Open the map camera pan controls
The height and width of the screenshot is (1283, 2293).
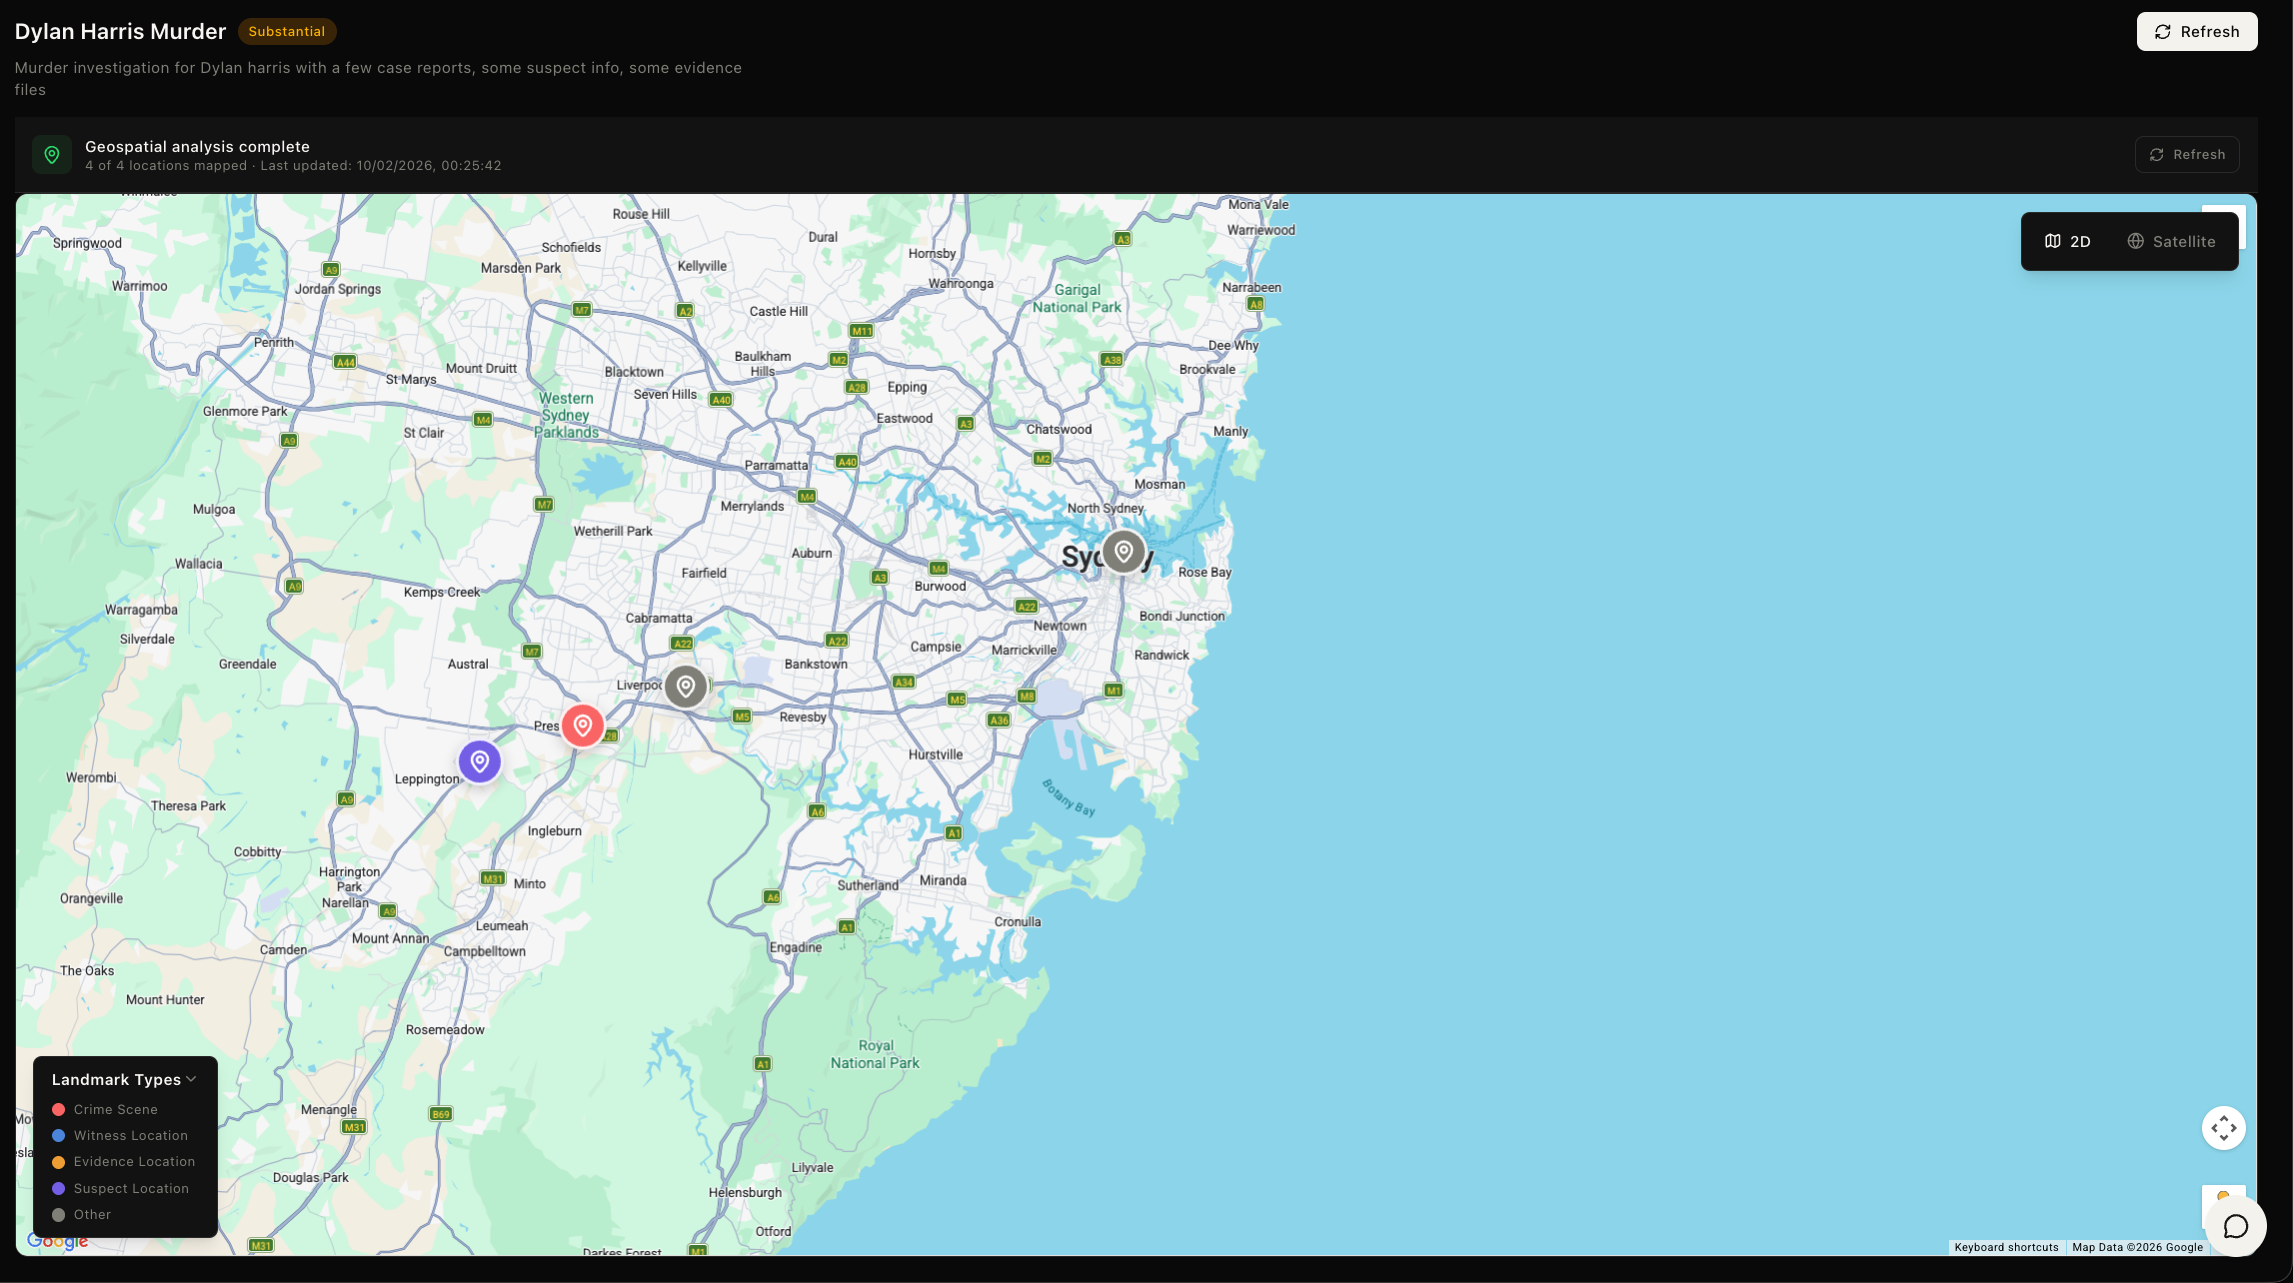pos(2223,1128)
